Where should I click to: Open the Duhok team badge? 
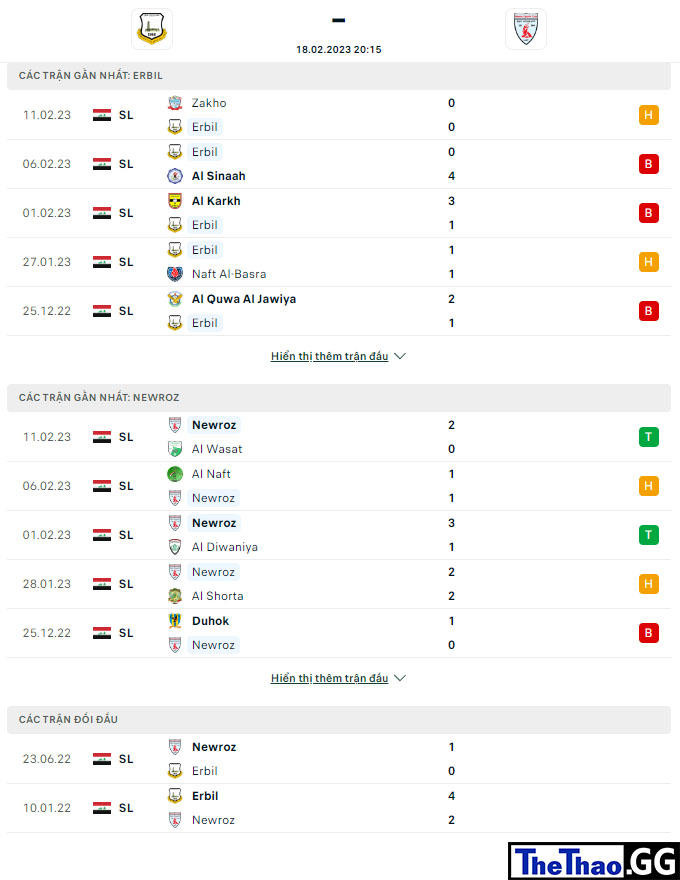pos(175,621)
